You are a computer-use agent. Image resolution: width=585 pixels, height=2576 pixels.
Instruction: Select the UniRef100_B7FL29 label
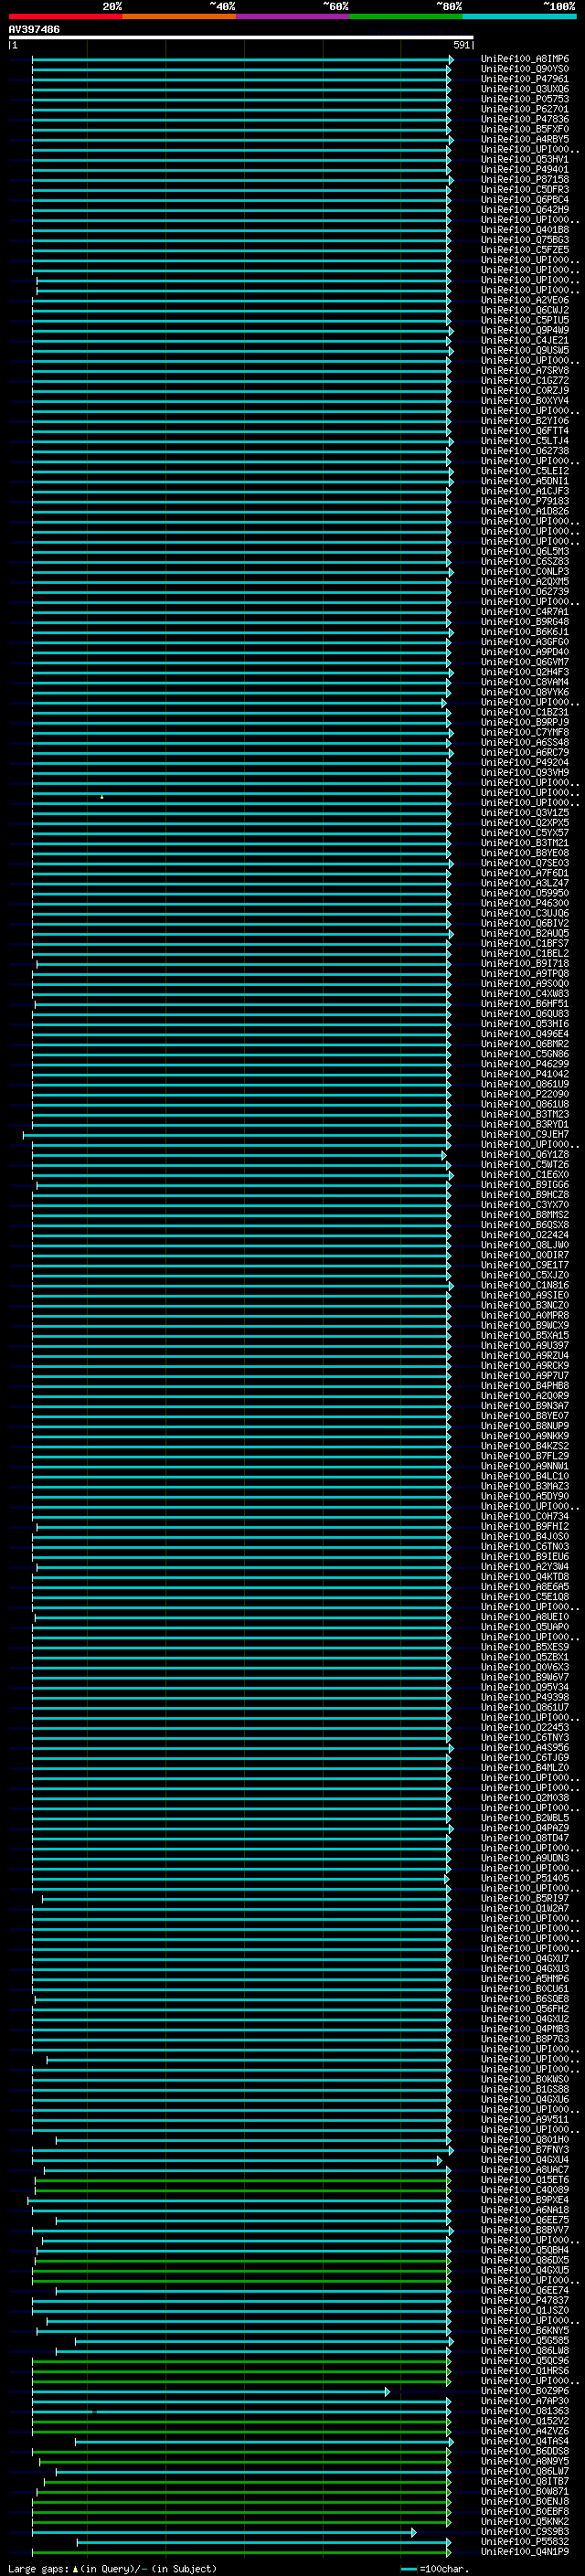pyautogui.click(x=525, y=1457)
